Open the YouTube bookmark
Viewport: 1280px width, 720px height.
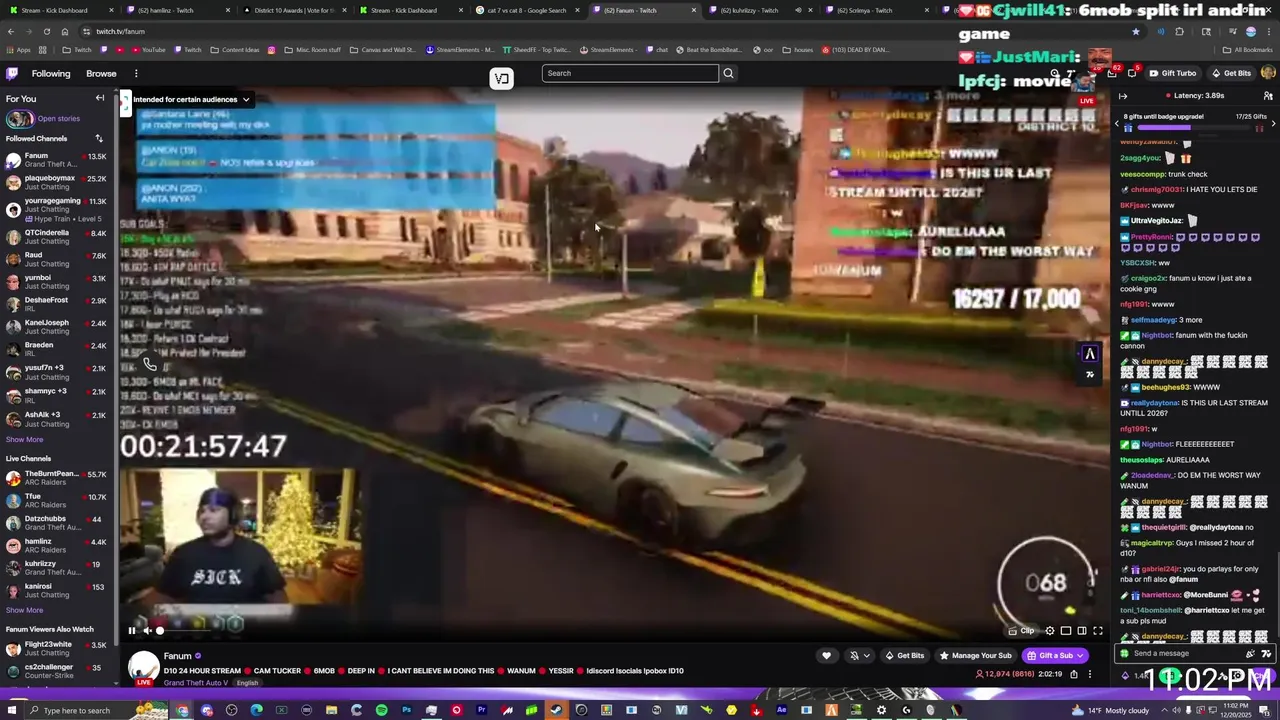click(148, 50)
